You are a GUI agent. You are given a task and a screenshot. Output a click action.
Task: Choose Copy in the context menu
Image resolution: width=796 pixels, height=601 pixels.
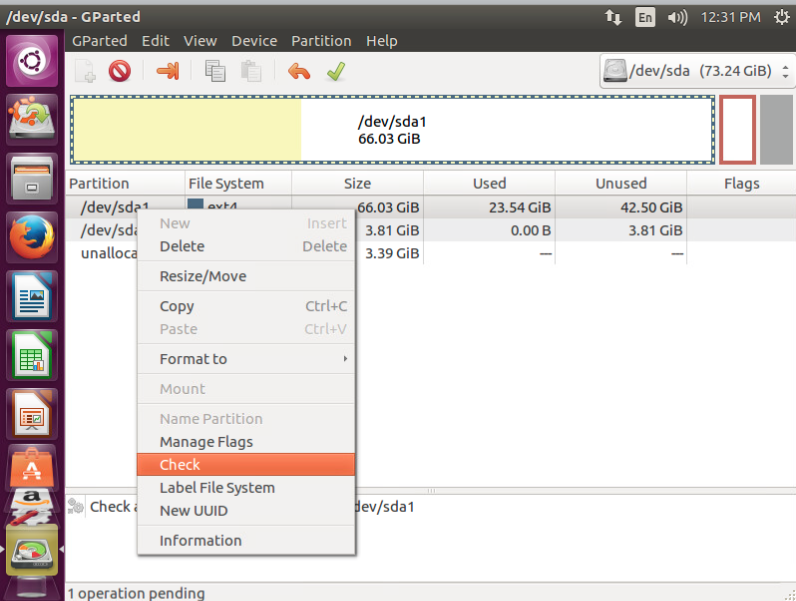click(x=246, y=306)
